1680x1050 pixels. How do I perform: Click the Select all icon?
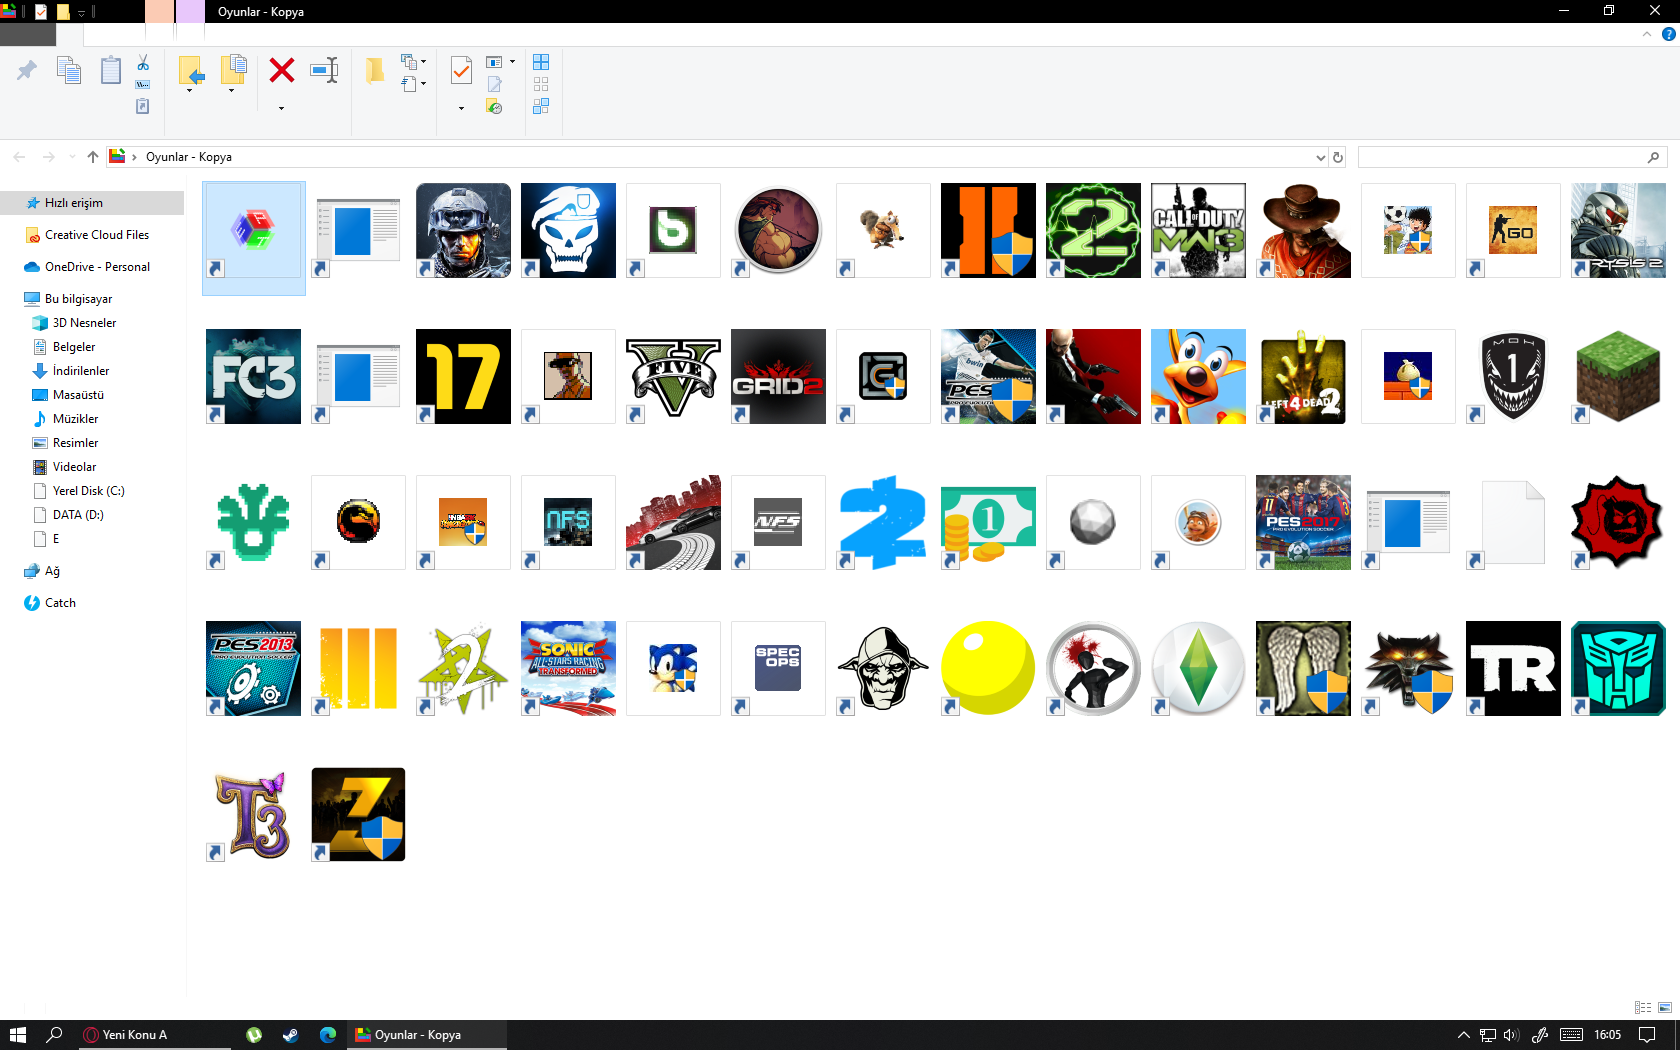coord(541,62)
